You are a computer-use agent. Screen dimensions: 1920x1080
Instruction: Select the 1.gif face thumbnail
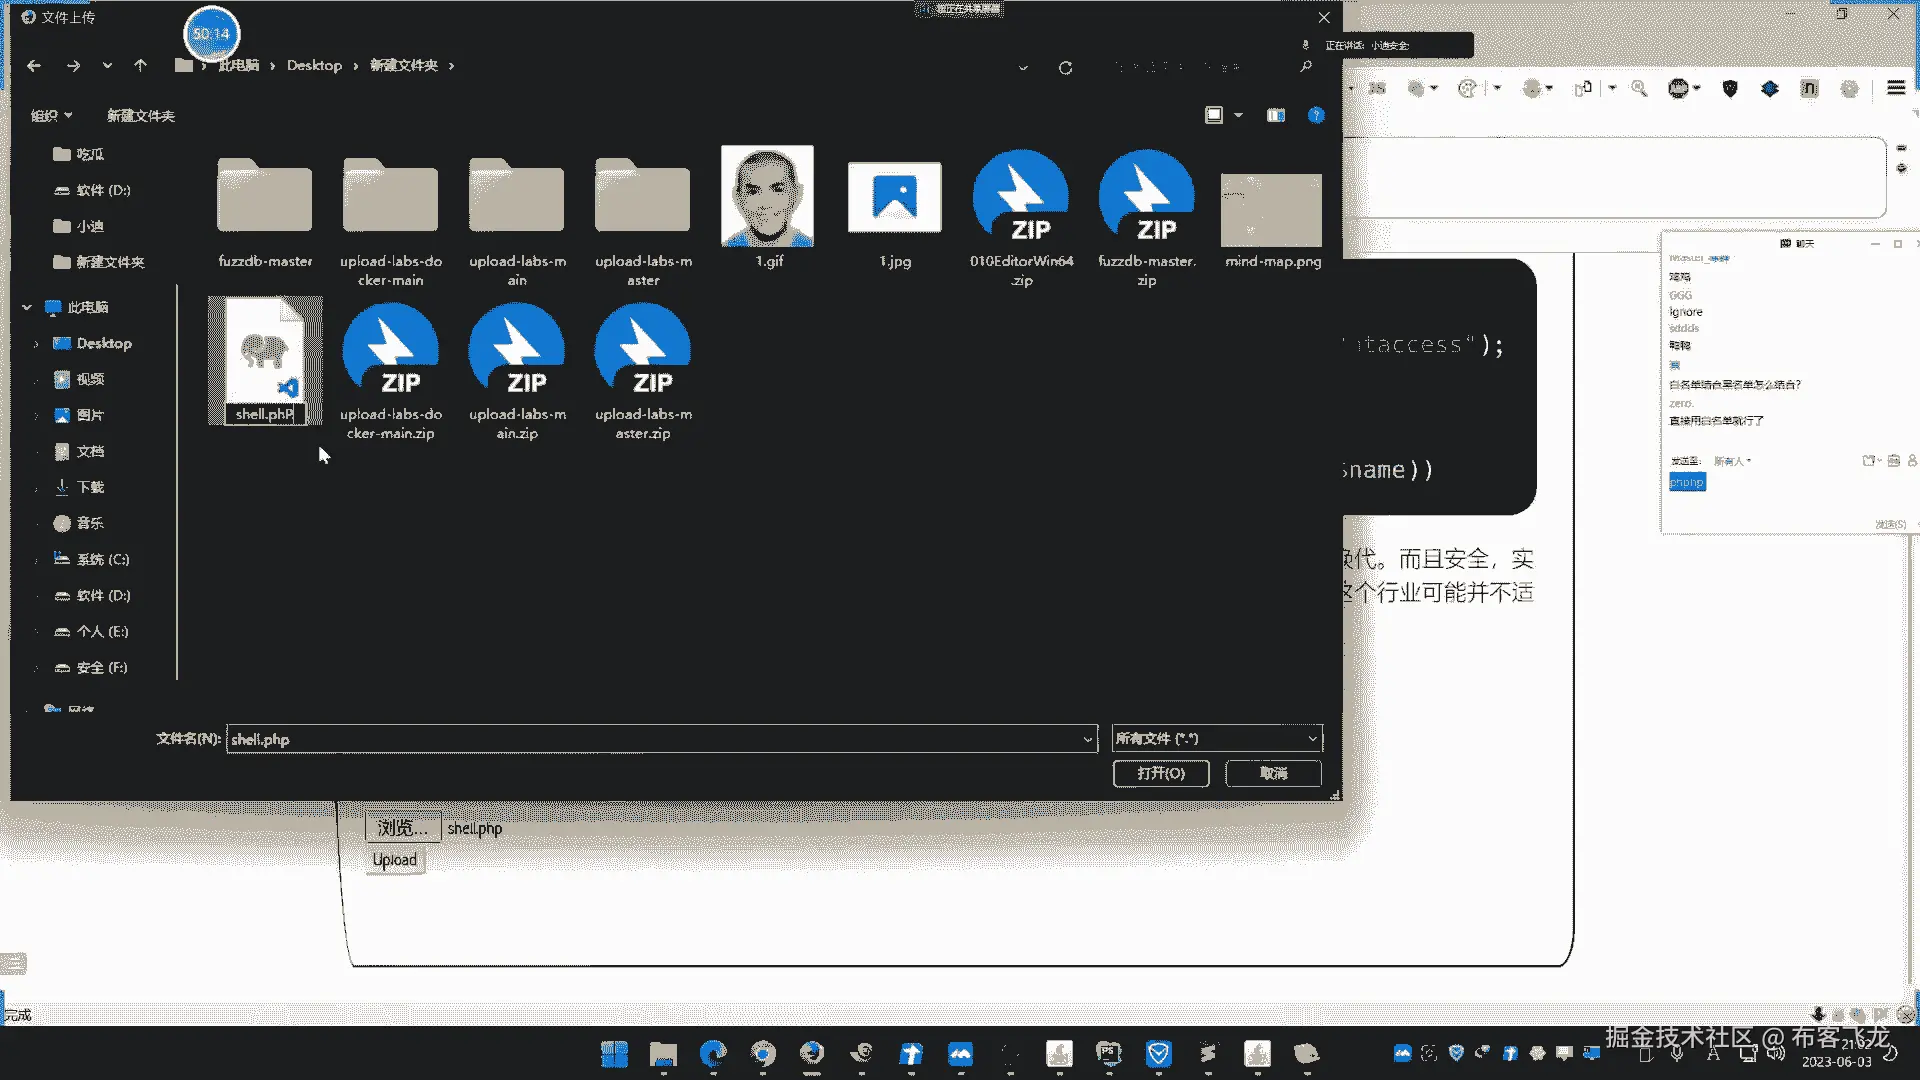tap(767, 197)
